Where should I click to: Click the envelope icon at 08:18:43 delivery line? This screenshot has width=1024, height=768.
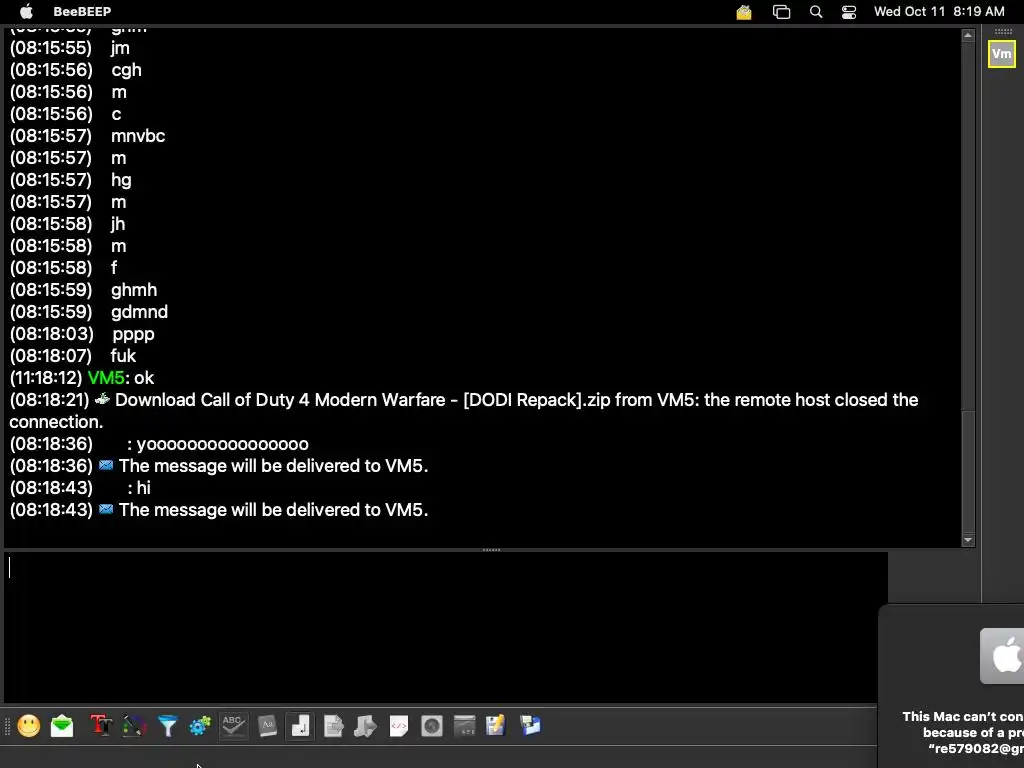(x=106, y=509)
